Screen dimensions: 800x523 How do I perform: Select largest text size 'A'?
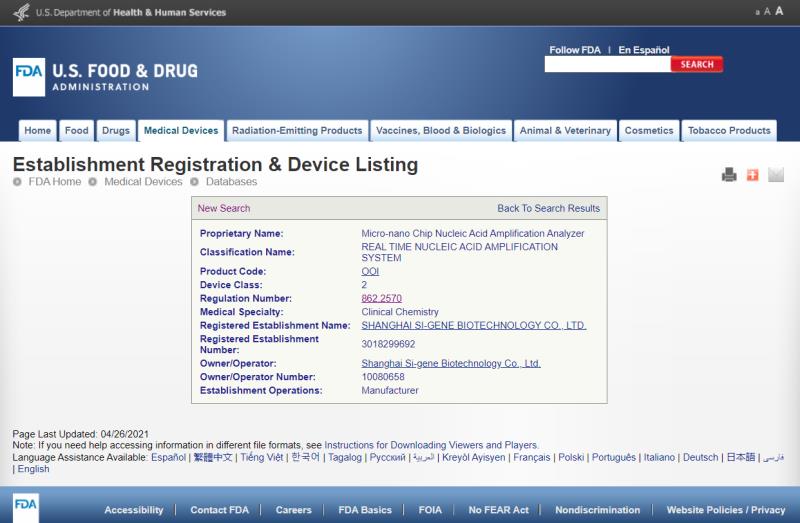coord(779,11)
